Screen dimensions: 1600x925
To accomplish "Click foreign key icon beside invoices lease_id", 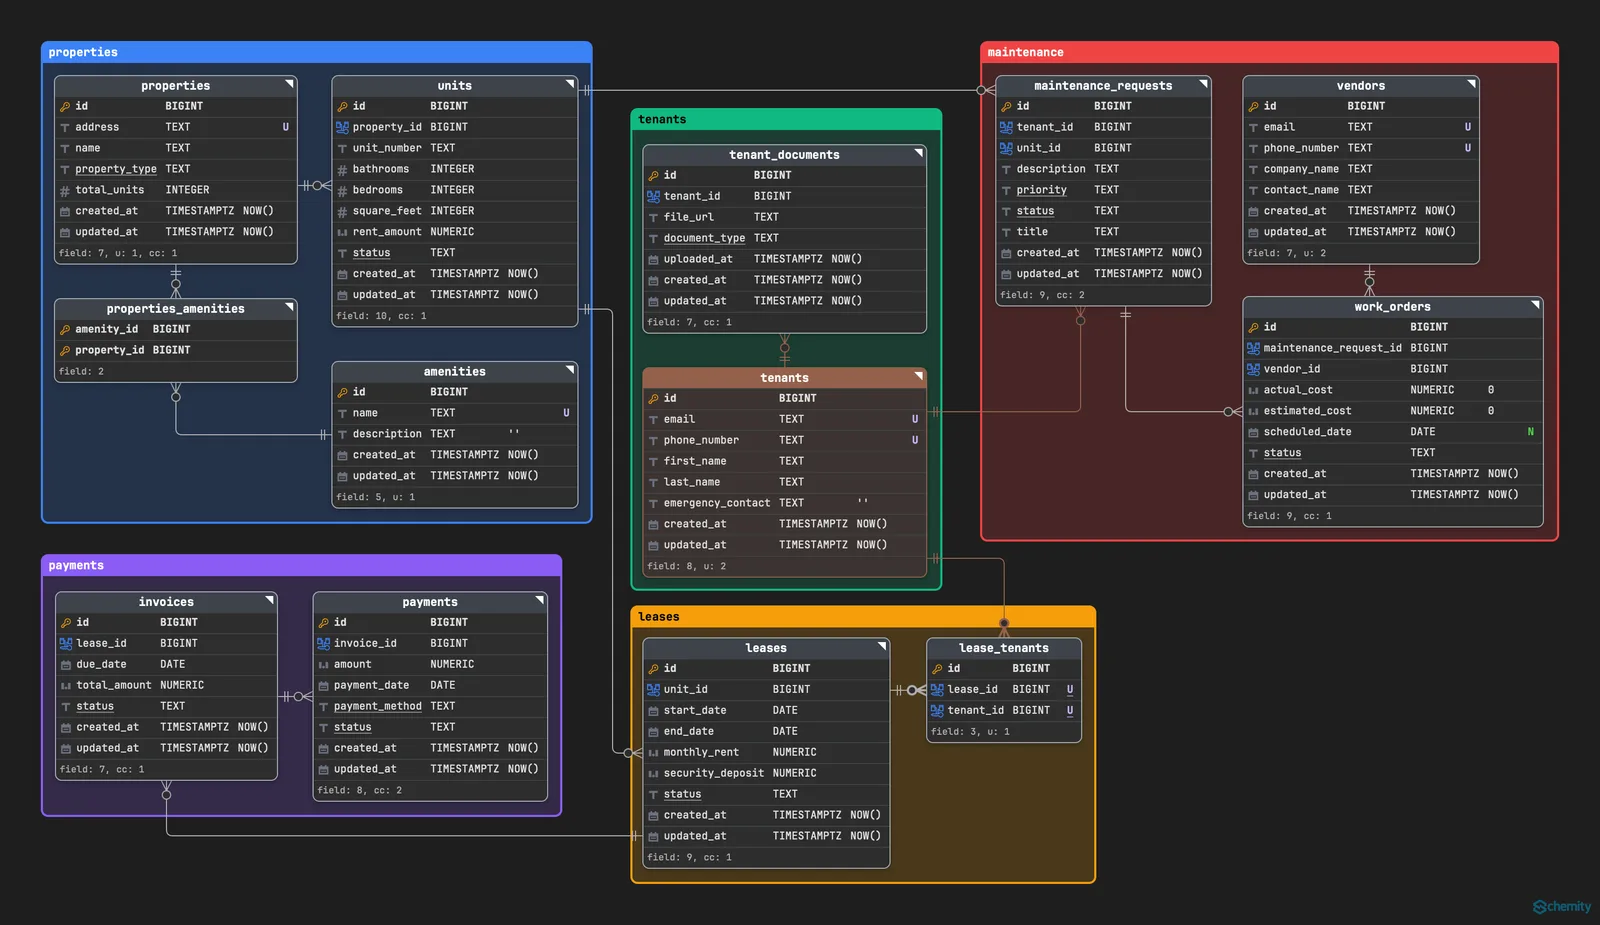I will click(x=66, y=643).
